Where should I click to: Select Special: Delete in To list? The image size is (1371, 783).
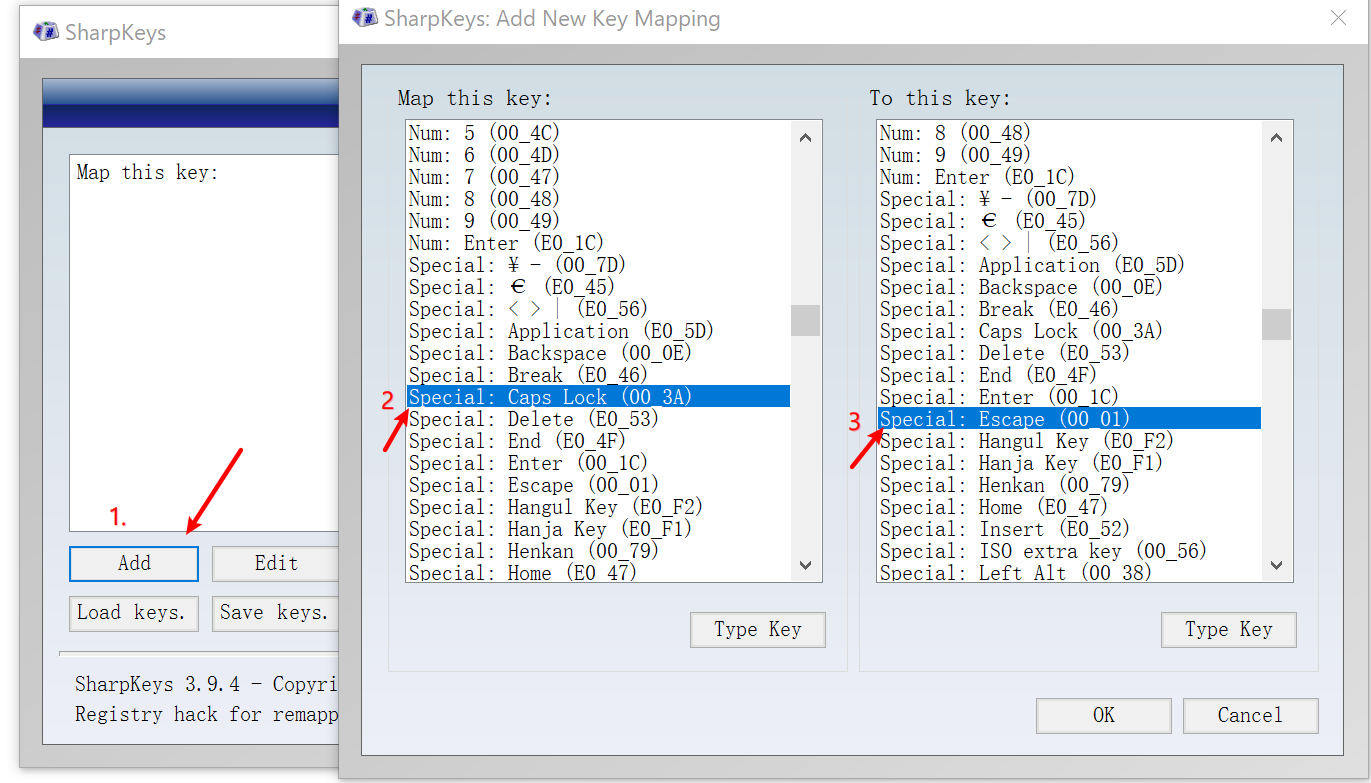1069,353
